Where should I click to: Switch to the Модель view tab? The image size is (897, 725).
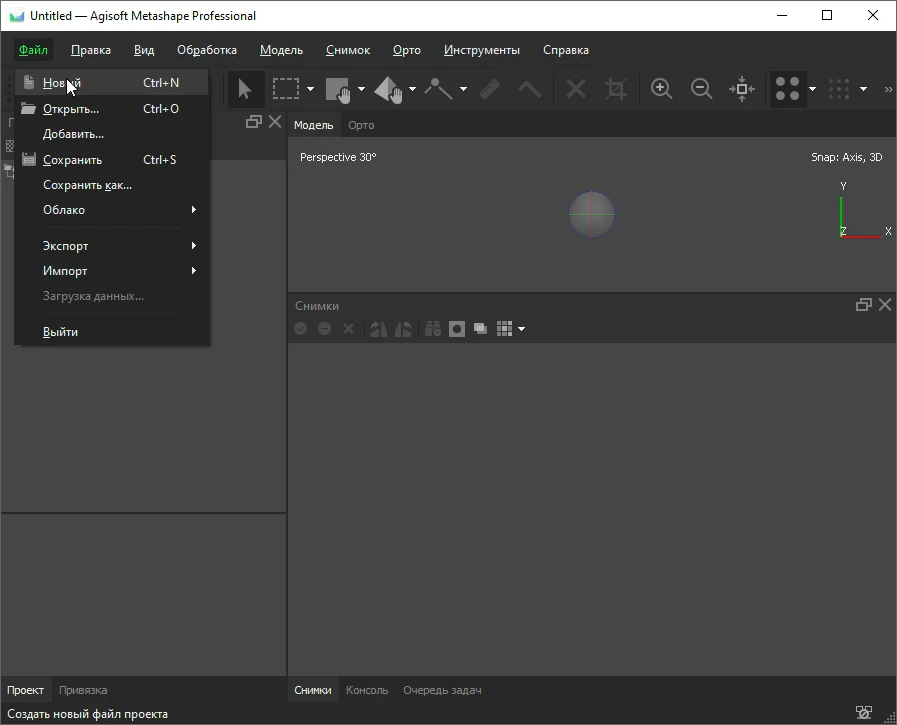(313, 125)
